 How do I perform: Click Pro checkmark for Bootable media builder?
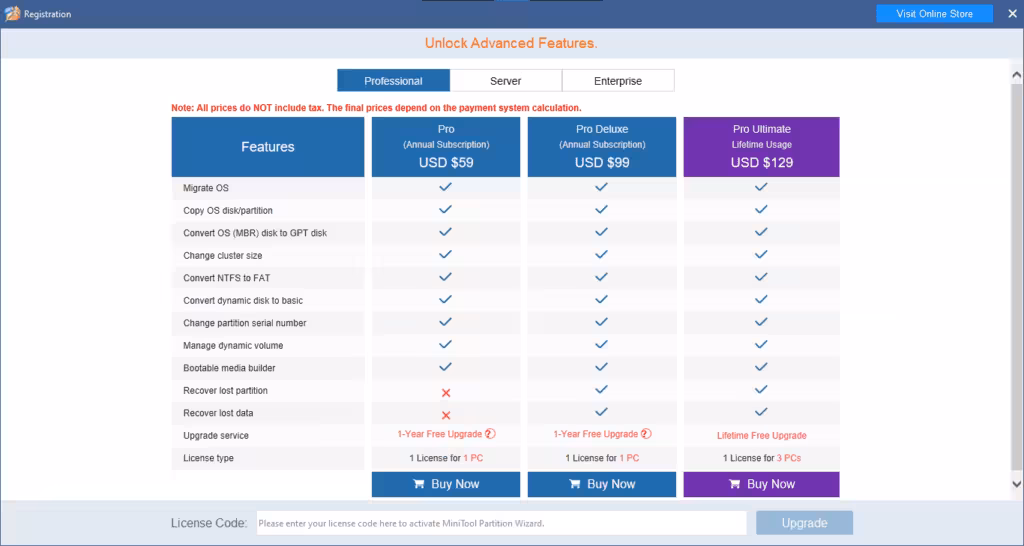(445, 367)
